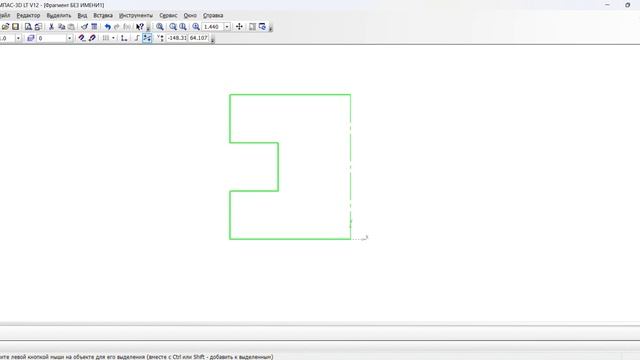This screenshot has height=360, width=640.
Task: Click the Y coordinate field 64.107
Action: [198, 38]
